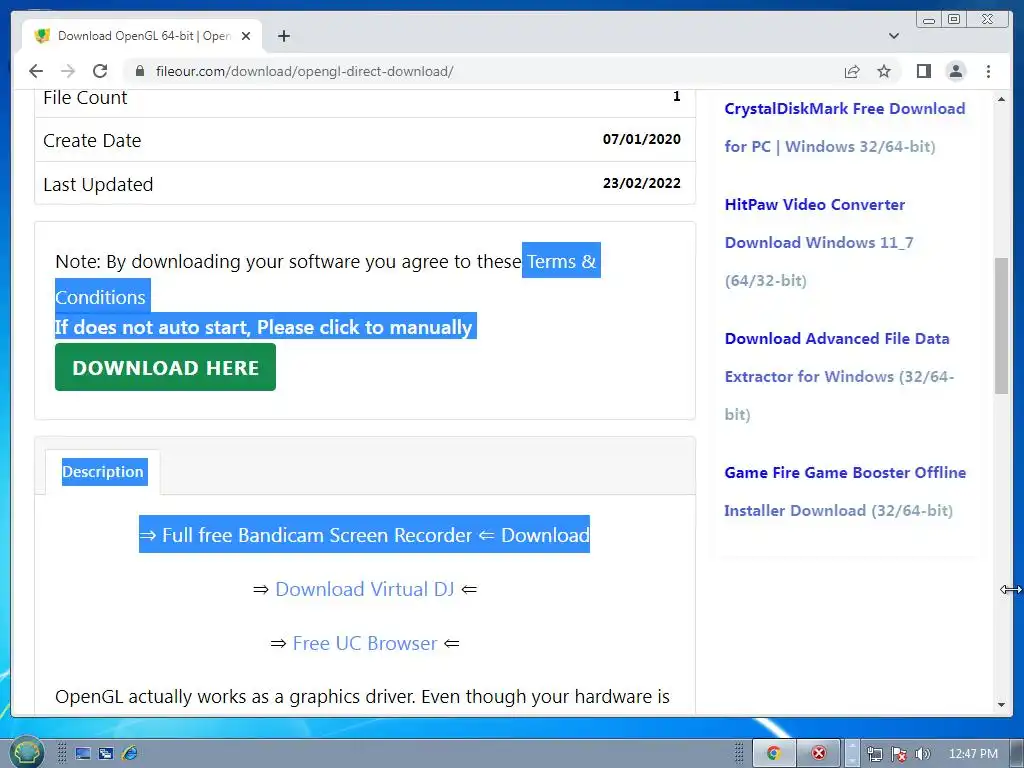This screenshot has width=1024, height=768.
Task: Open the browser side panel
Action: click(923, 71)
